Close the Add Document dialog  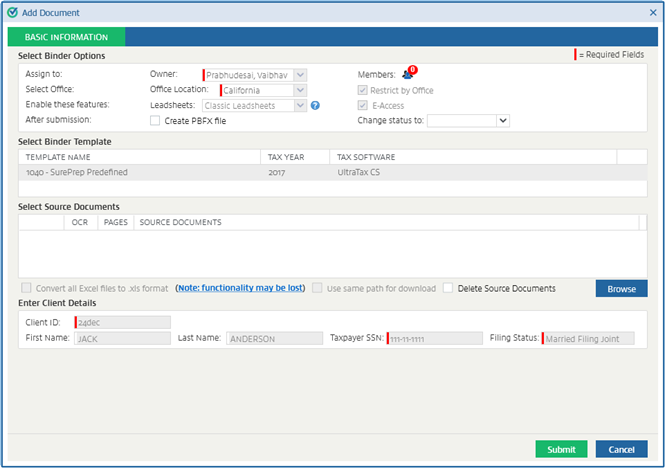tap(652, 12)
